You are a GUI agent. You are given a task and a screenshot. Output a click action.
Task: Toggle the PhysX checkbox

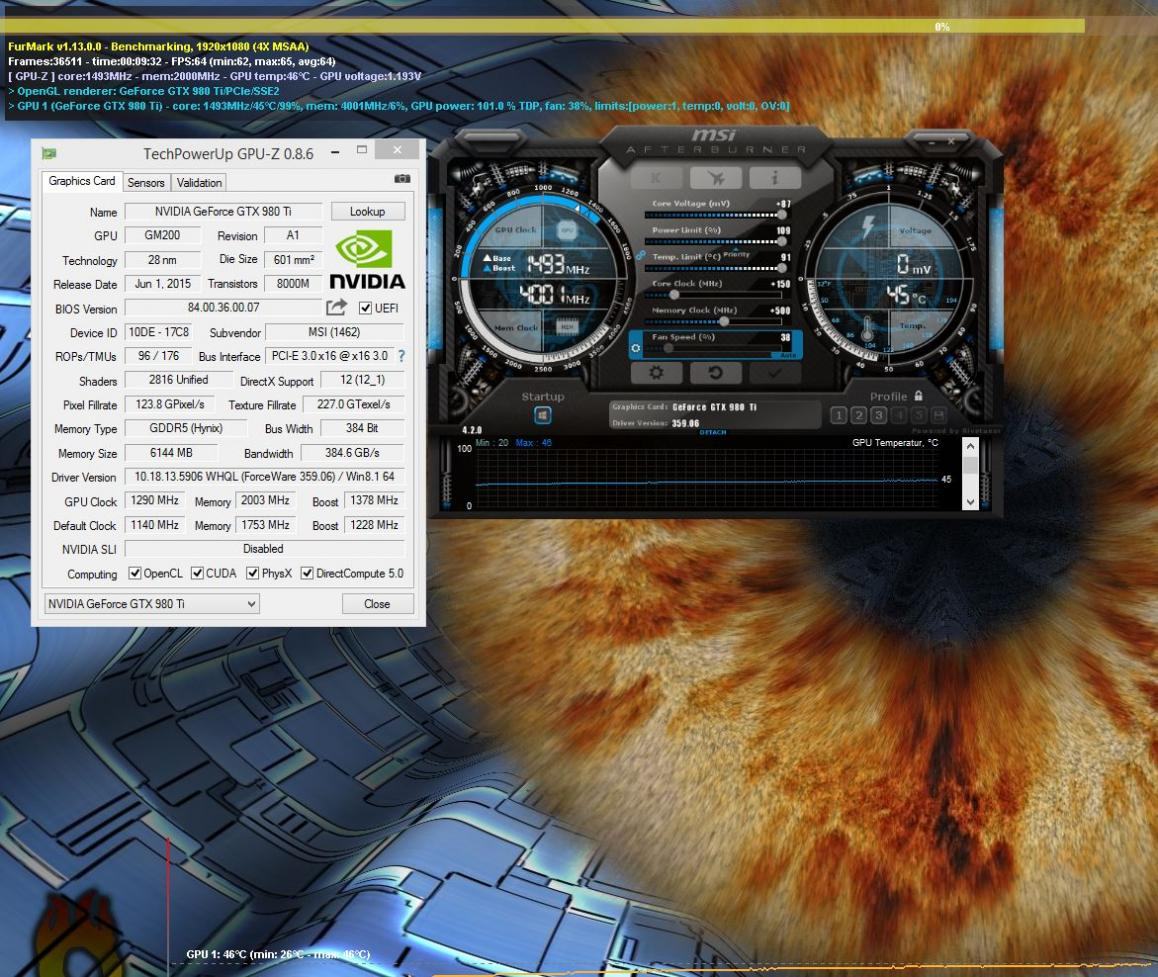point(253,573)
